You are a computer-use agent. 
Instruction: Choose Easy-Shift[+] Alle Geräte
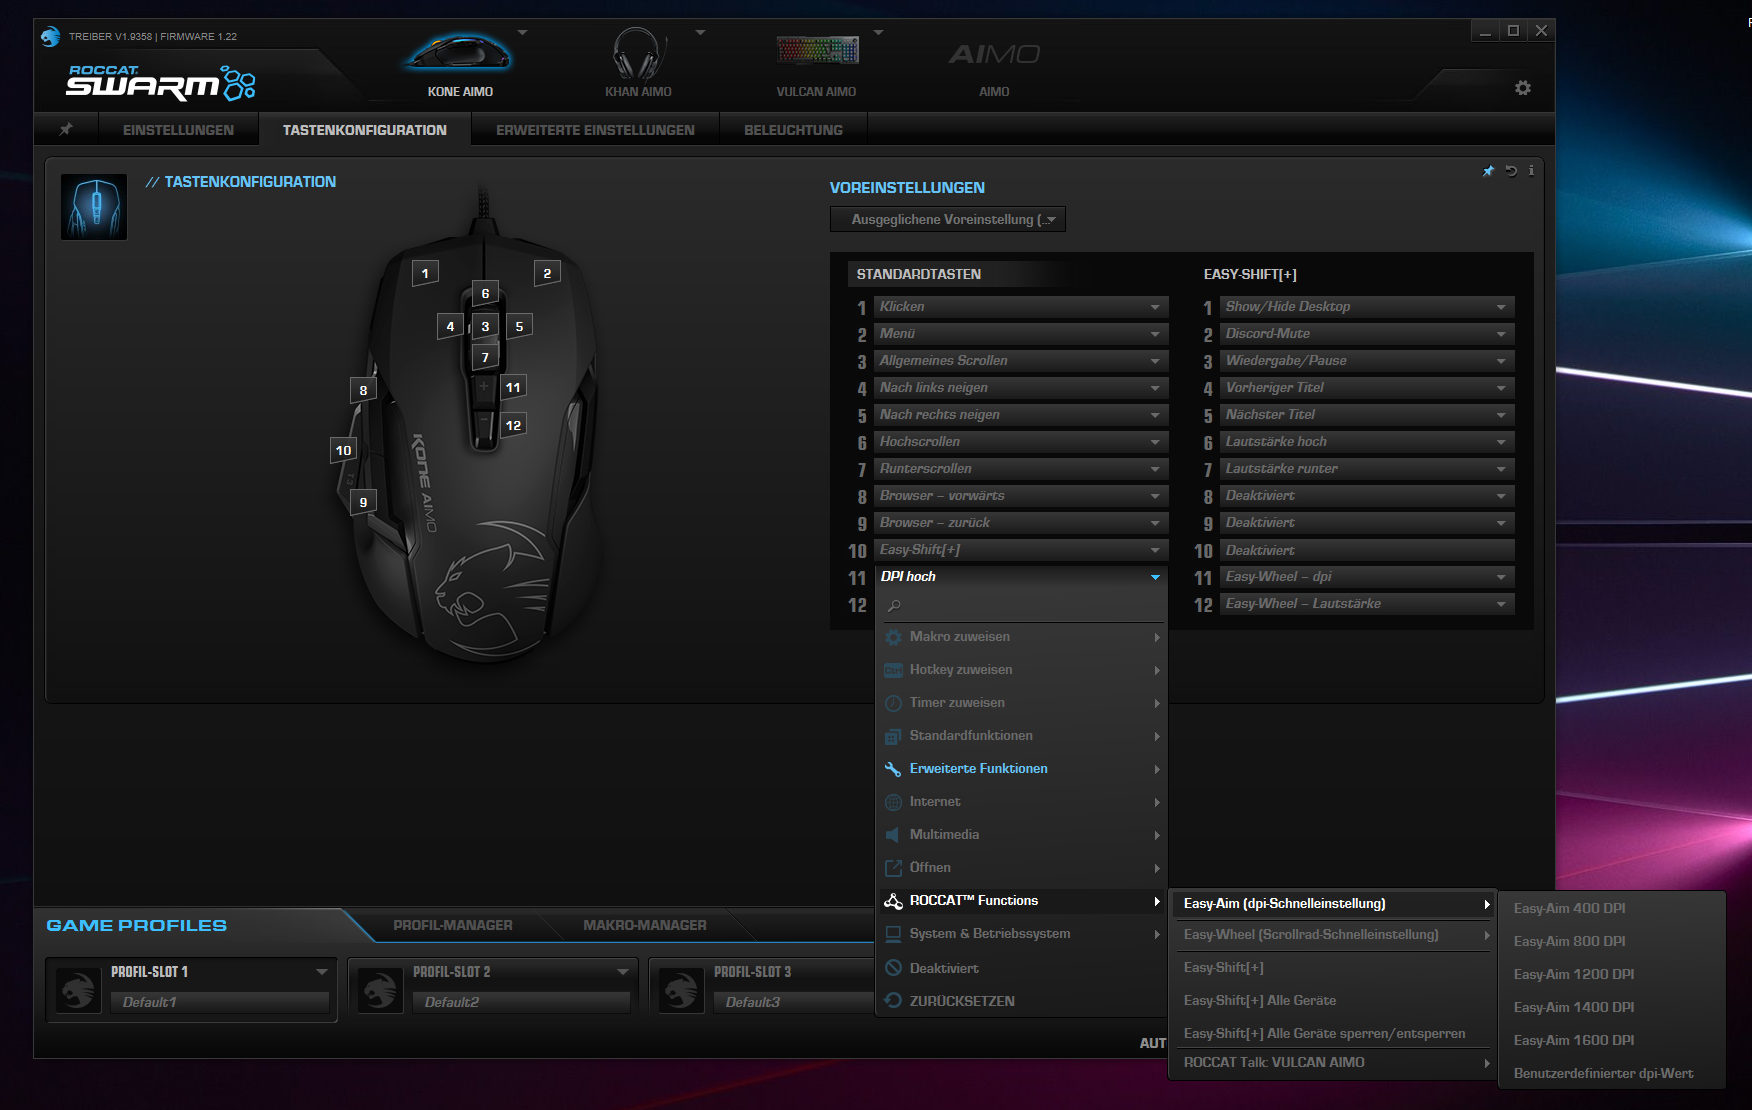[1333, 1001]
